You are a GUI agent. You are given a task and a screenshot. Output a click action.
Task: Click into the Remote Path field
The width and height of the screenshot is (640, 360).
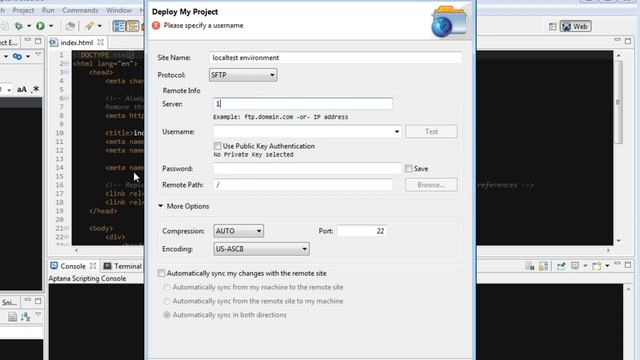click(x=303, y=185)
